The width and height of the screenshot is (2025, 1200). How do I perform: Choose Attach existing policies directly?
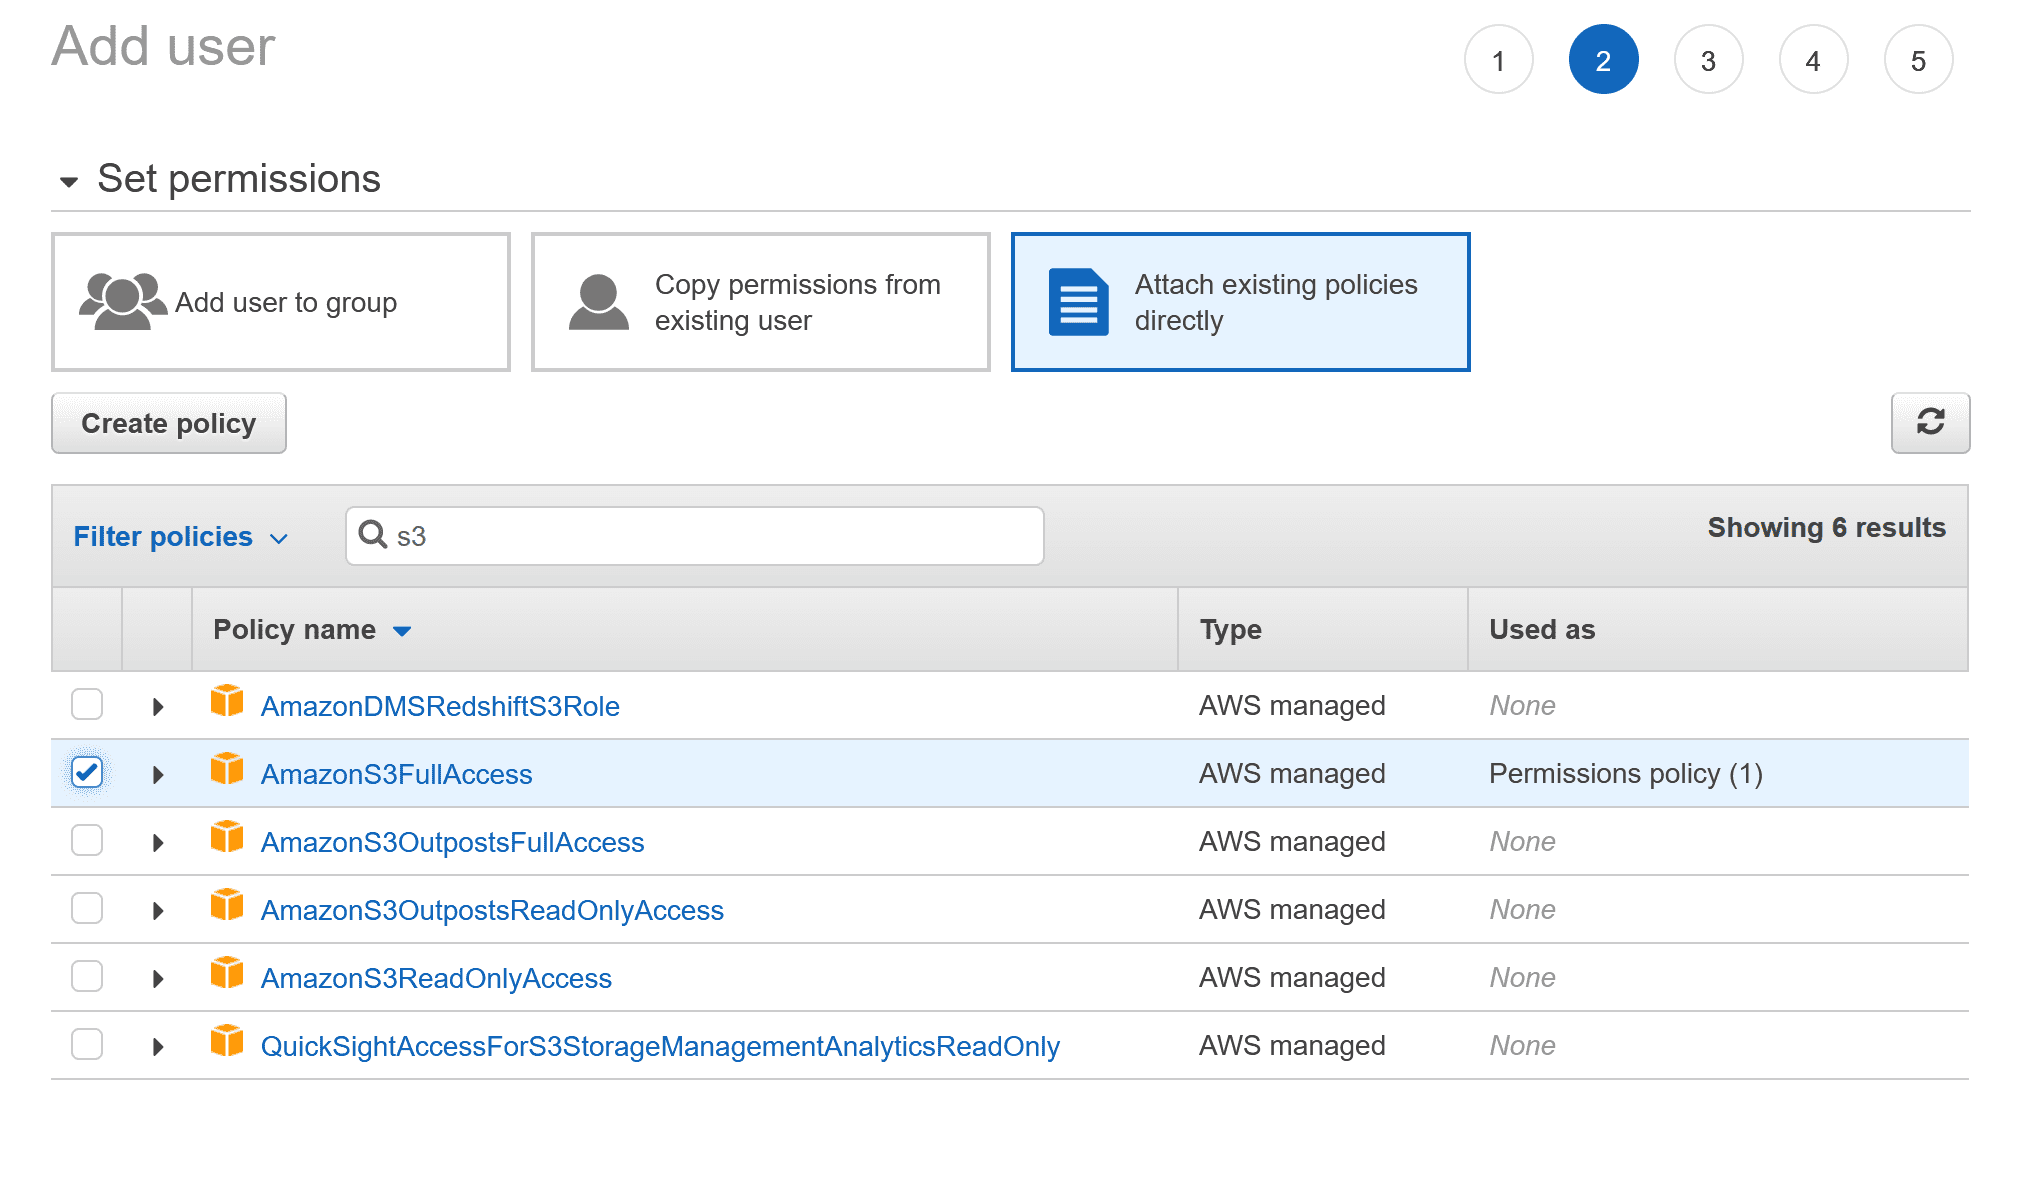pyautogui.click(x=1241, y=302)
